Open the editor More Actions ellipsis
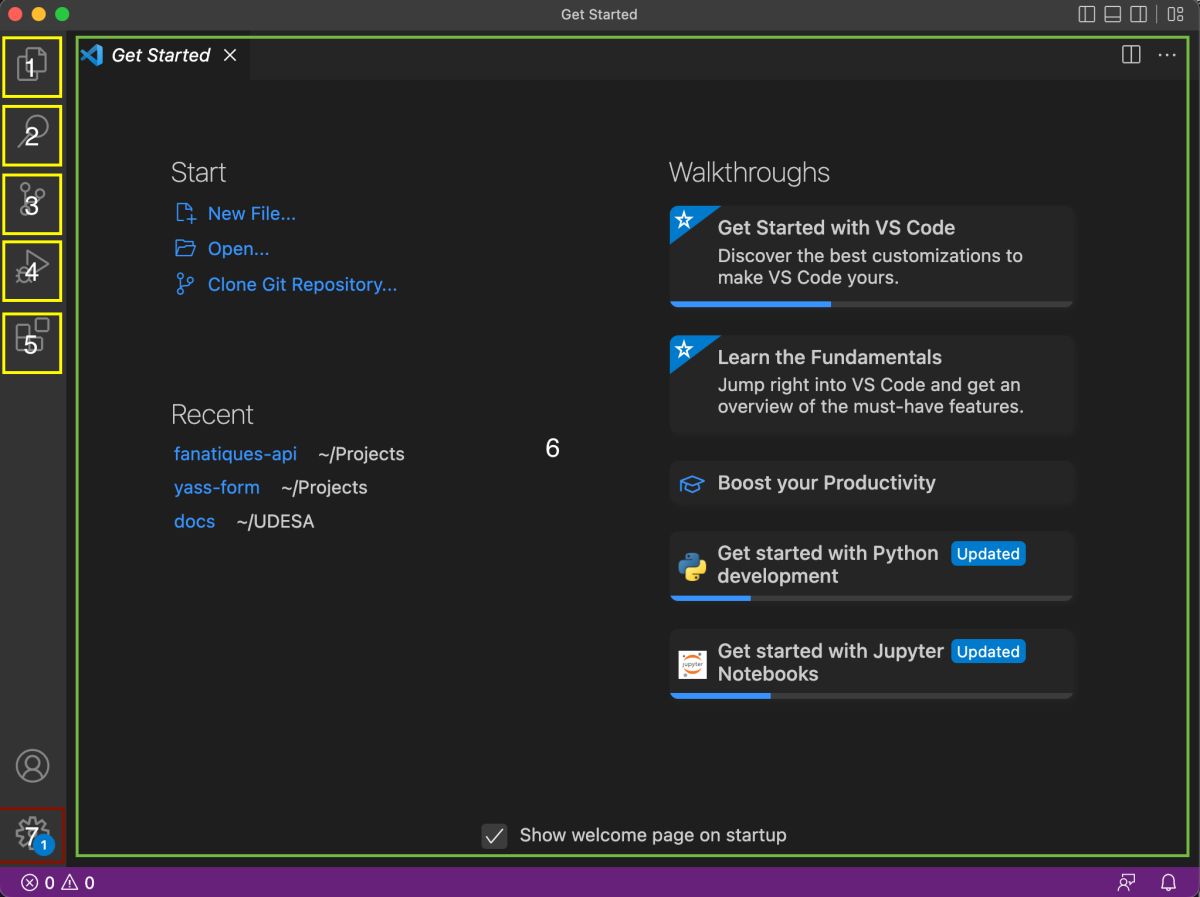Screen dimensions: 1200x897 1167,55
